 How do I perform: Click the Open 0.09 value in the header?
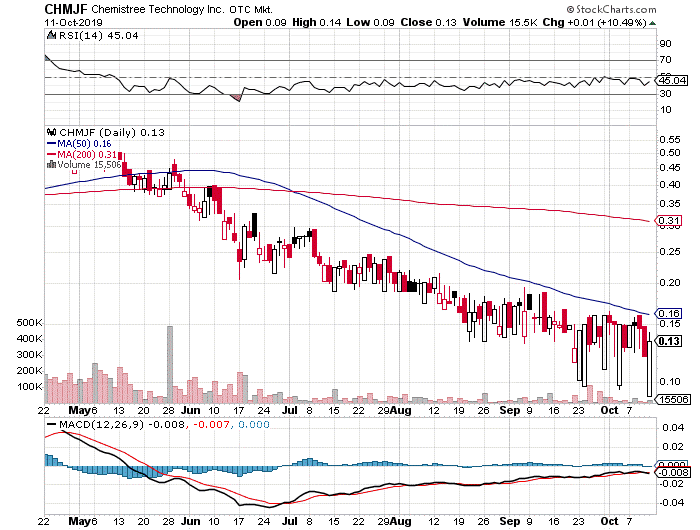[x=260, y=22]
